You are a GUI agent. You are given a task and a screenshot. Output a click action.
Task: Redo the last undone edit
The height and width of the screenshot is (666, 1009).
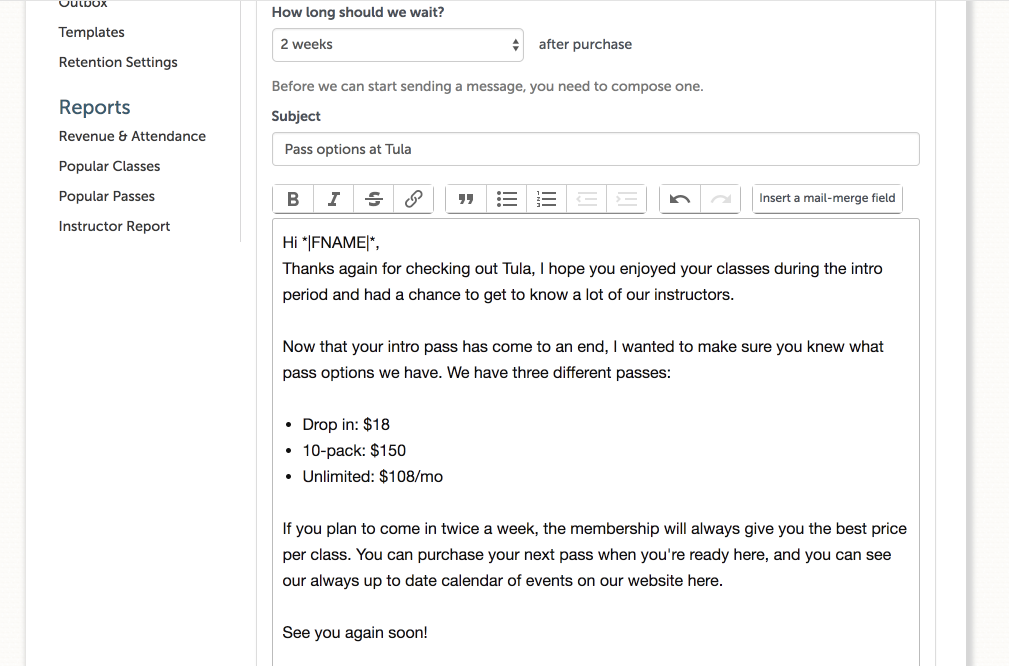point(720,199)
